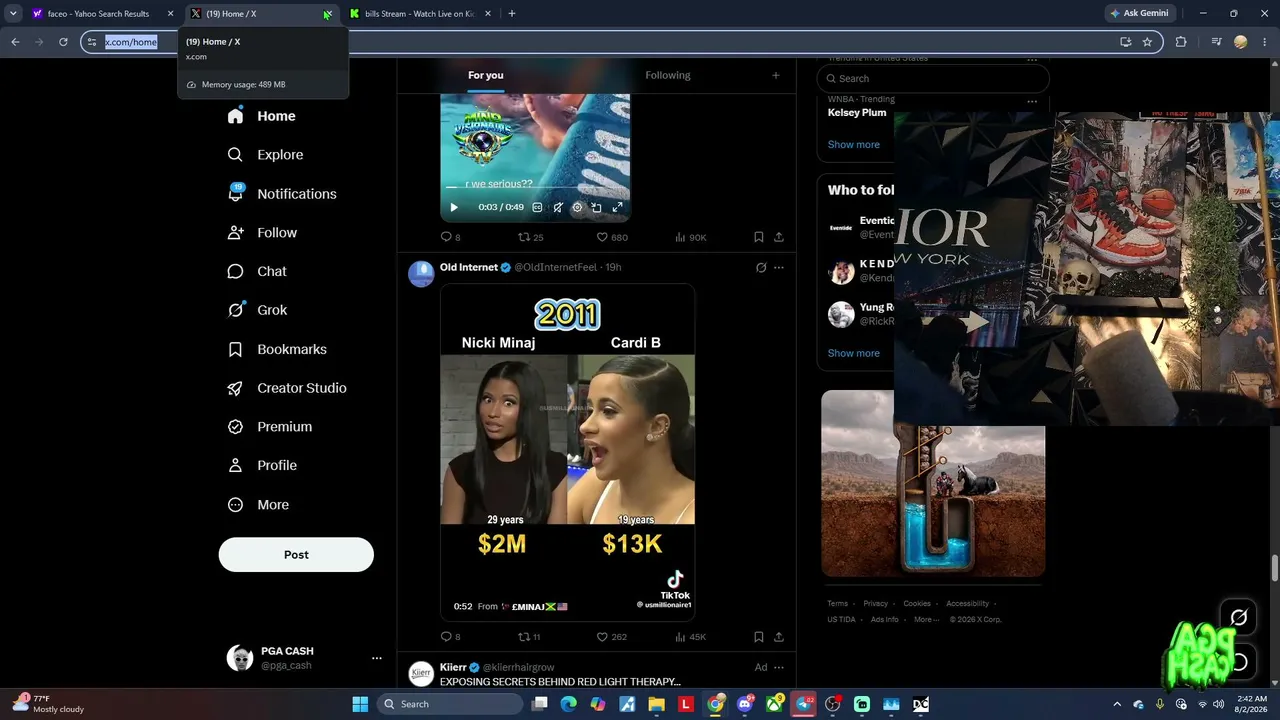Screen dimensions: 1280x720
Task: Like the Old Internet post
Action: pyautogui.click(x=612, y=637)
